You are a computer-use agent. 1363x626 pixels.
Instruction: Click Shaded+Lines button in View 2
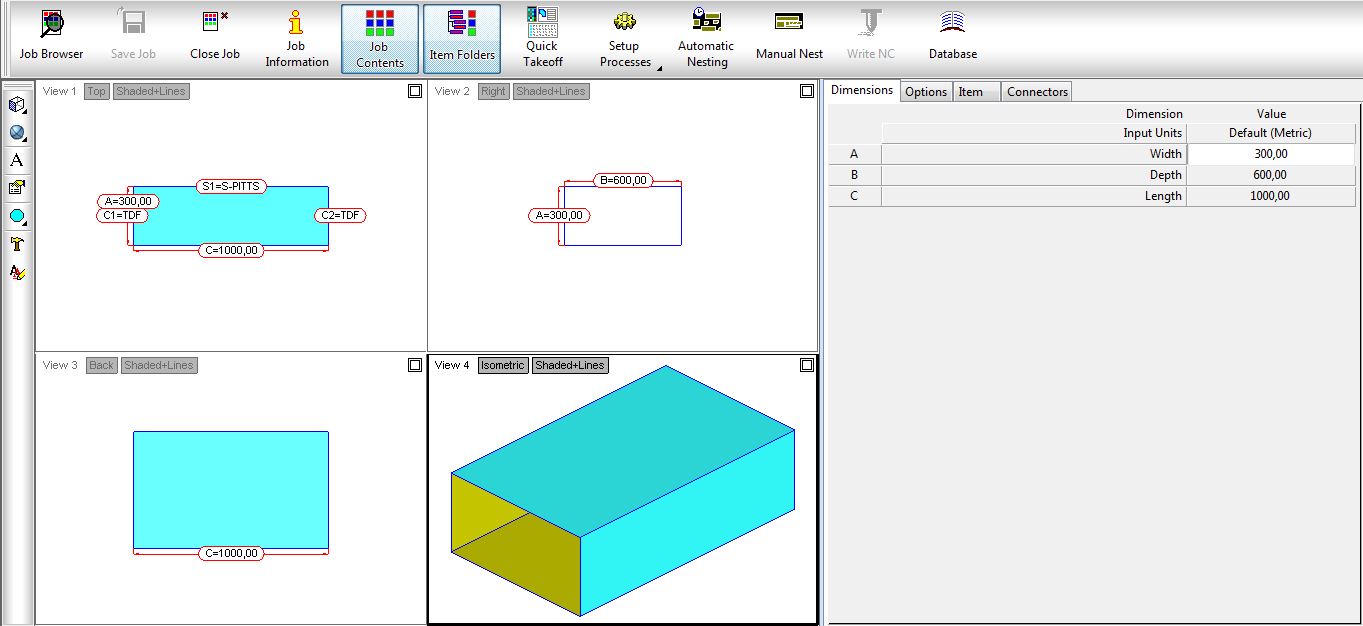pos(550,91)
